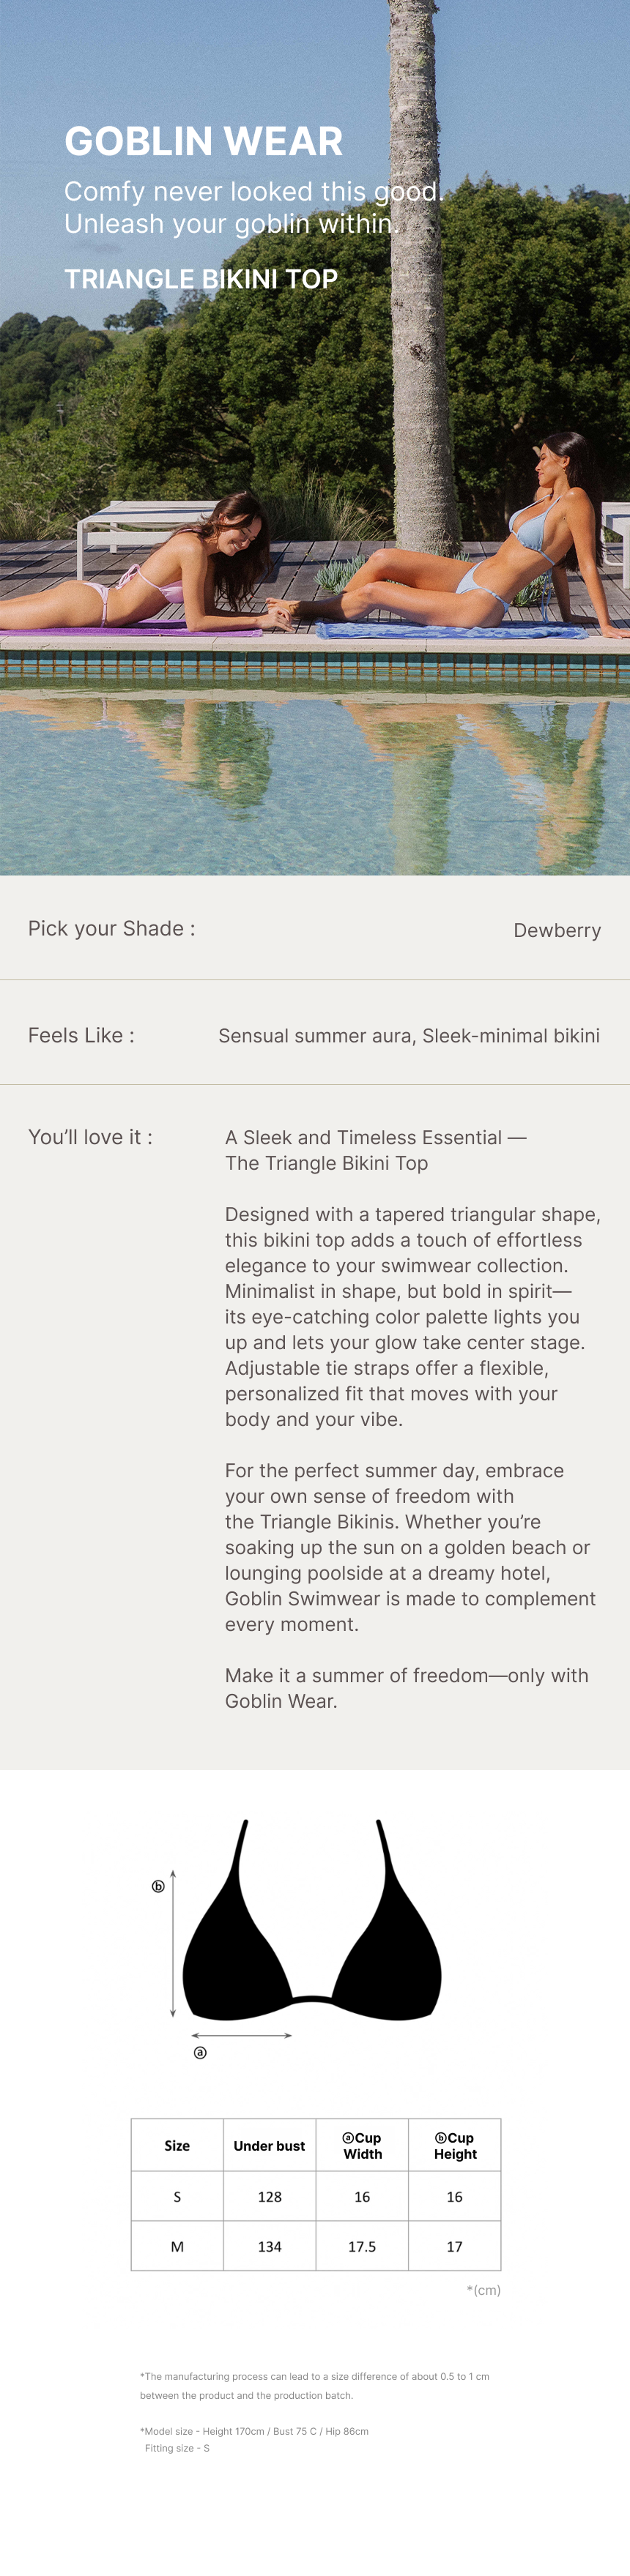
Task: Click the horizontal cup width arrow
Action: [241, 2035]
